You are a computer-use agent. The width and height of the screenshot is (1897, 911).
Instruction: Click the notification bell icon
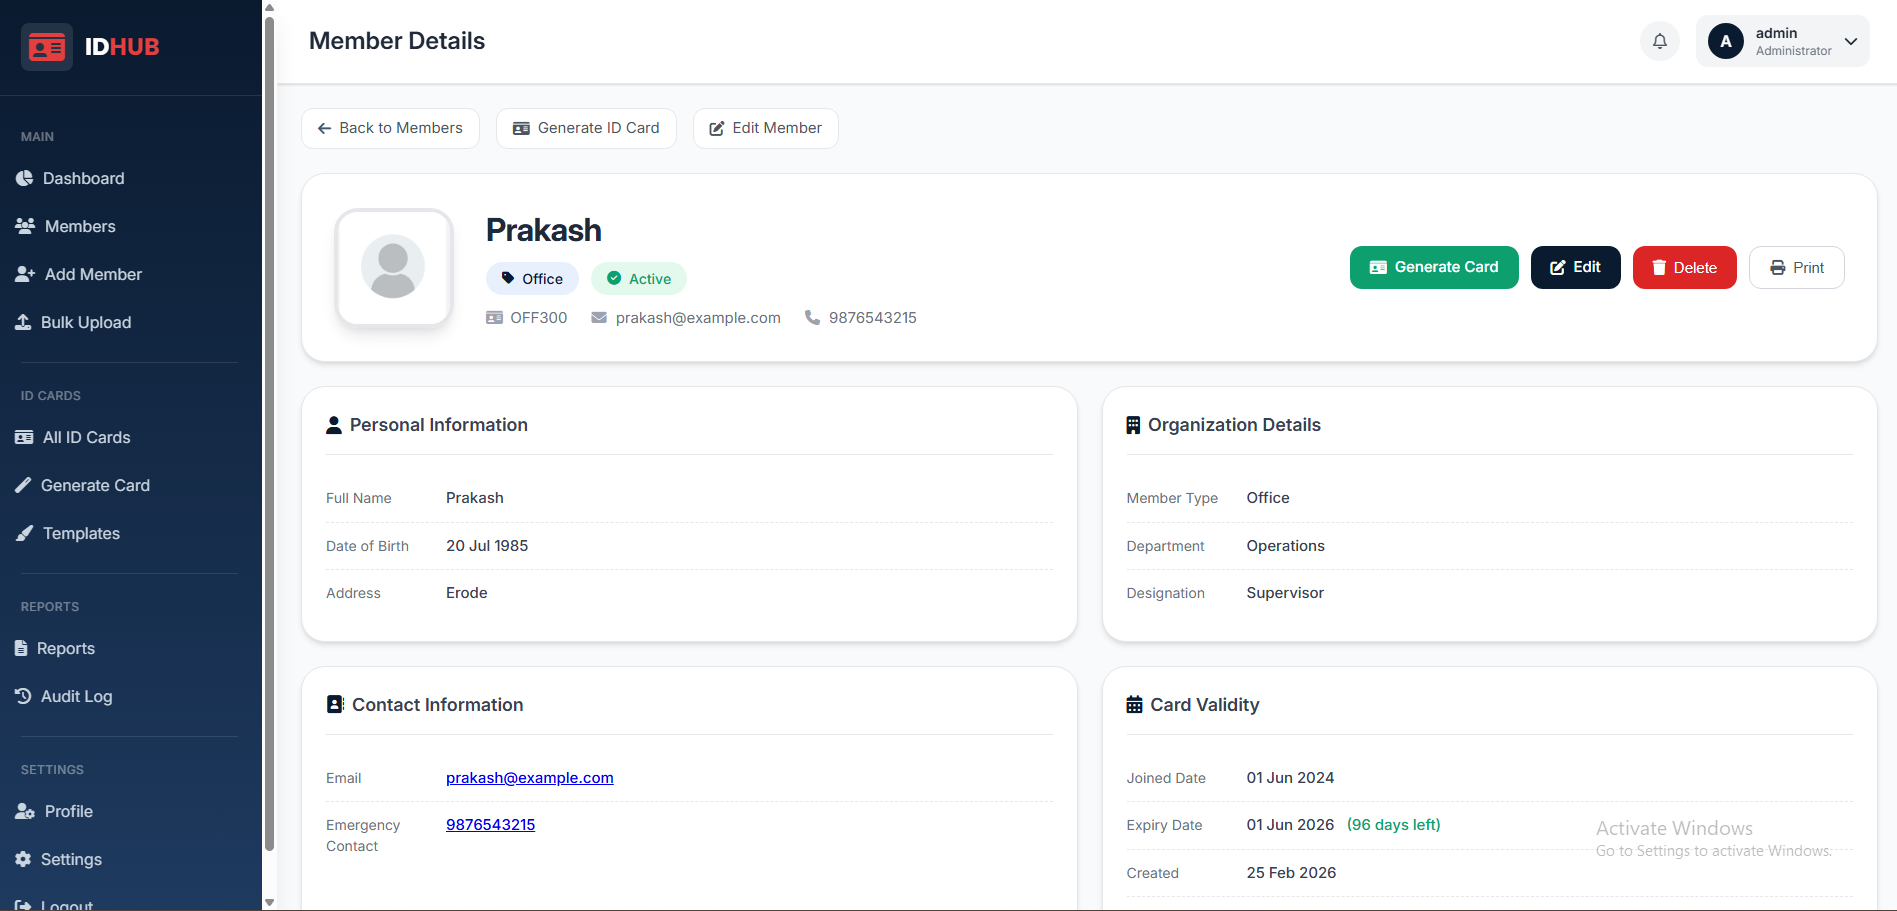(1659, 41)
